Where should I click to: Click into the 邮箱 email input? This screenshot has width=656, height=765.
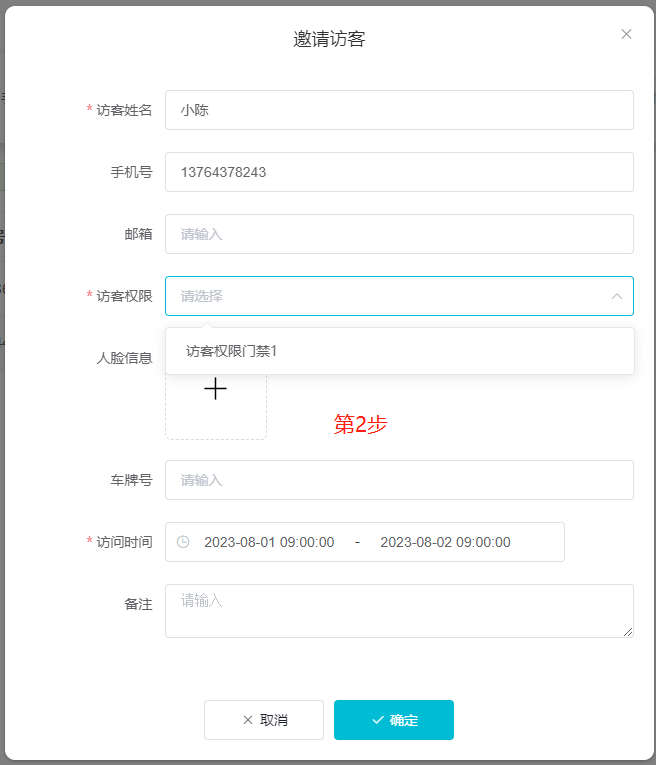(x=399, y=234)
